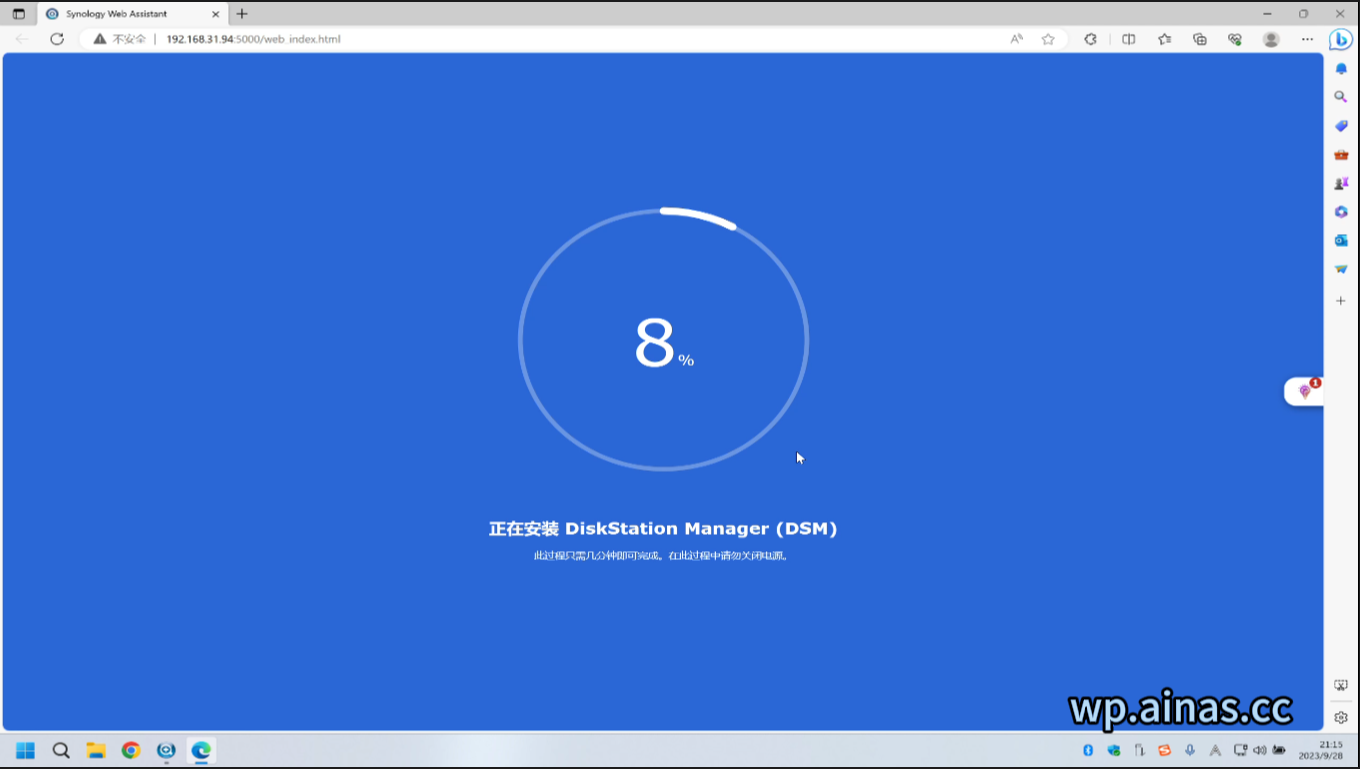Click the browser refresh button
The width and height of the screenshot is (1360, 769).
pyautogui.click(x=57, y=39)
